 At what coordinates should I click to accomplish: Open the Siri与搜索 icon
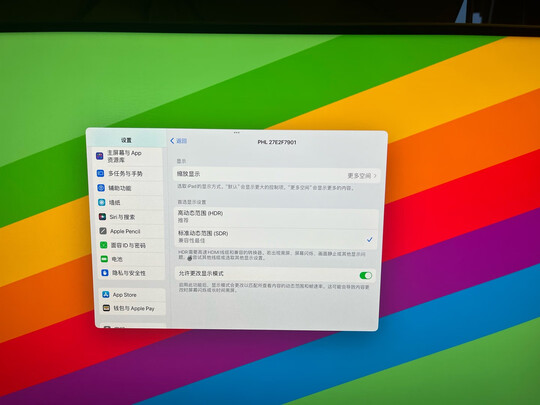[x=102, y=217]
